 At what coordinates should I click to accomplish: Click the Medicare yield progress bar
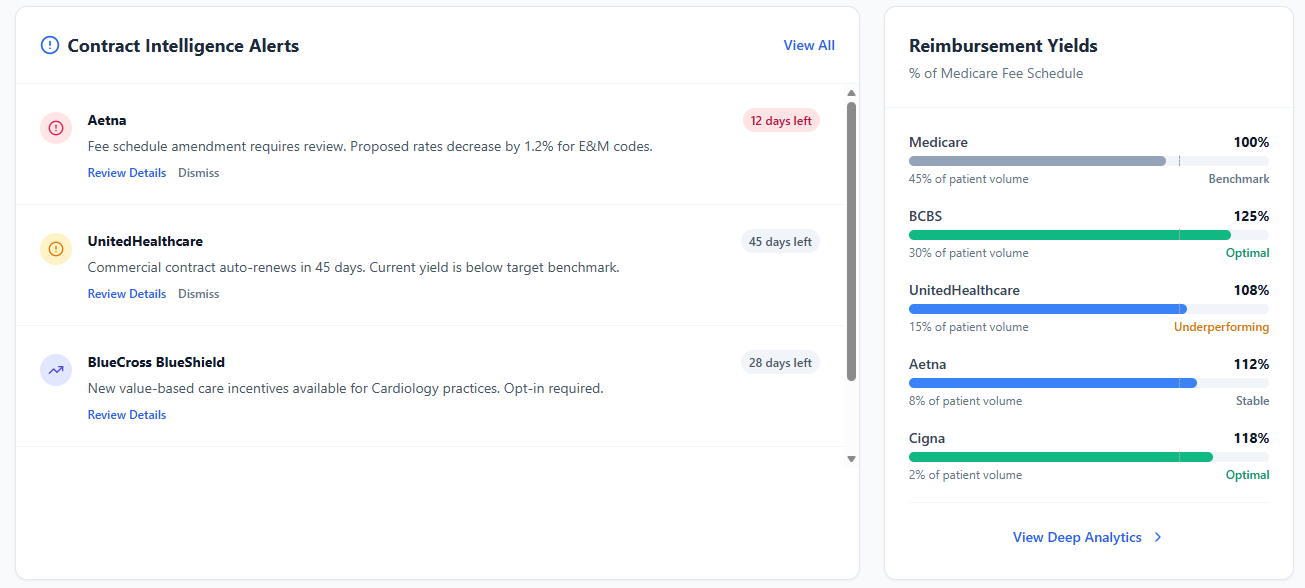pos(1089,161)
